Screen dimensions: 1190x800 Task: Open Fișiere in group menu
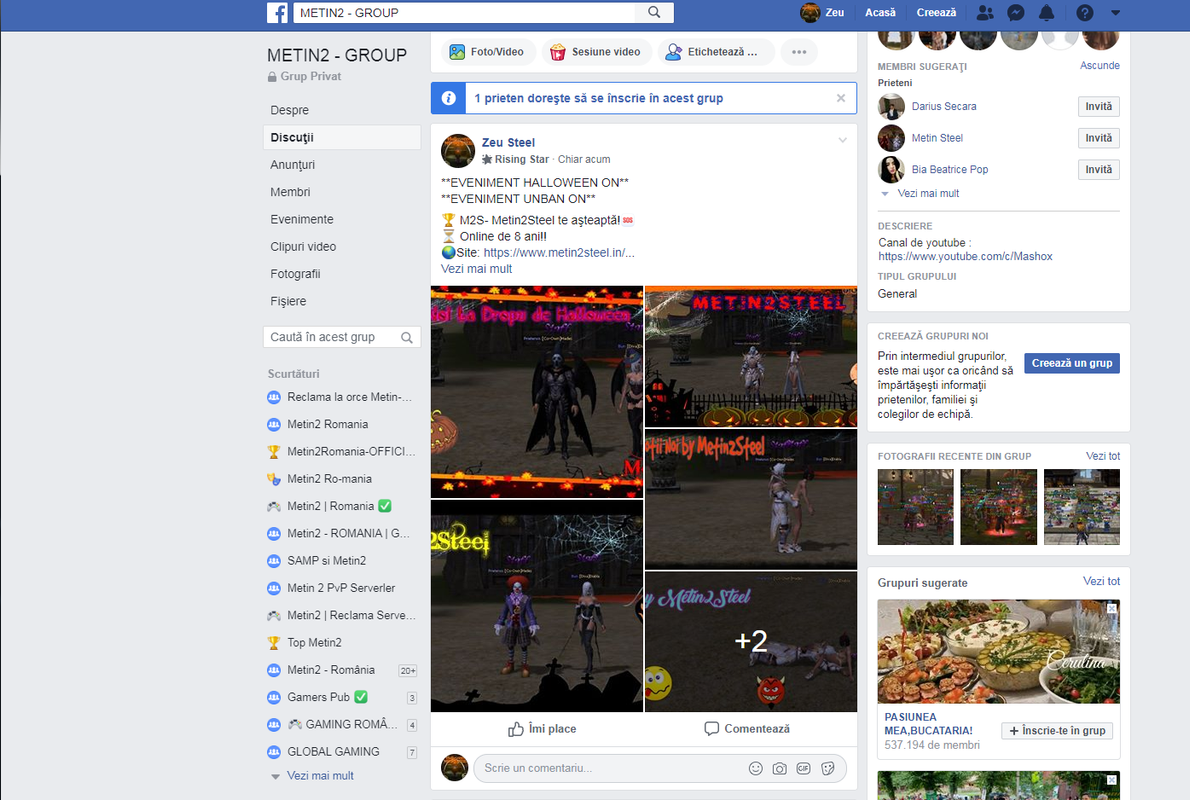288,301
